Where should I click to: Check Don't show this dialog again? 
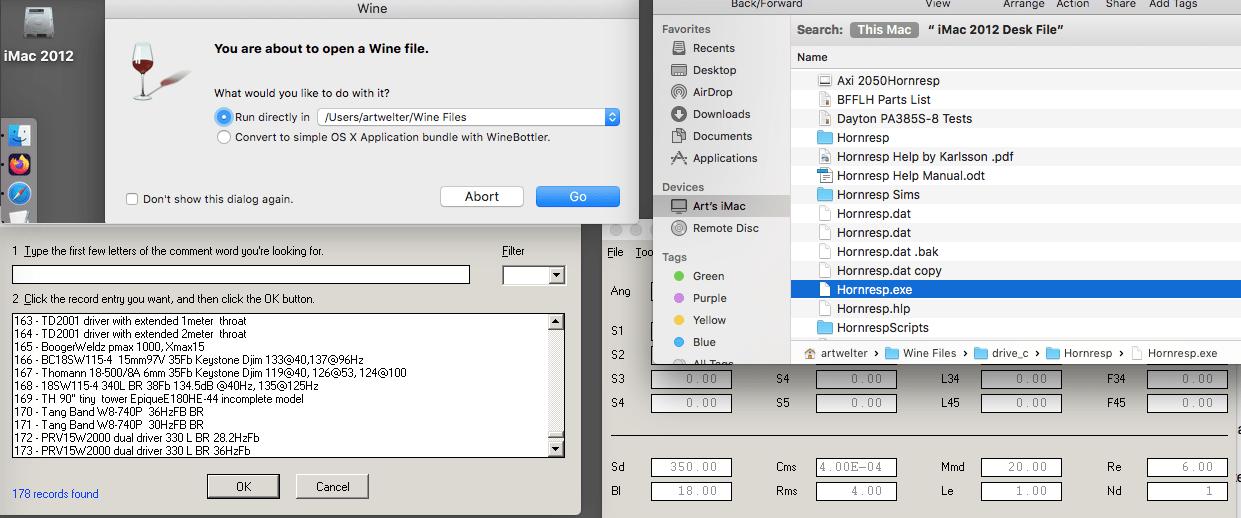pyautogui.click(x=132, y=198)
